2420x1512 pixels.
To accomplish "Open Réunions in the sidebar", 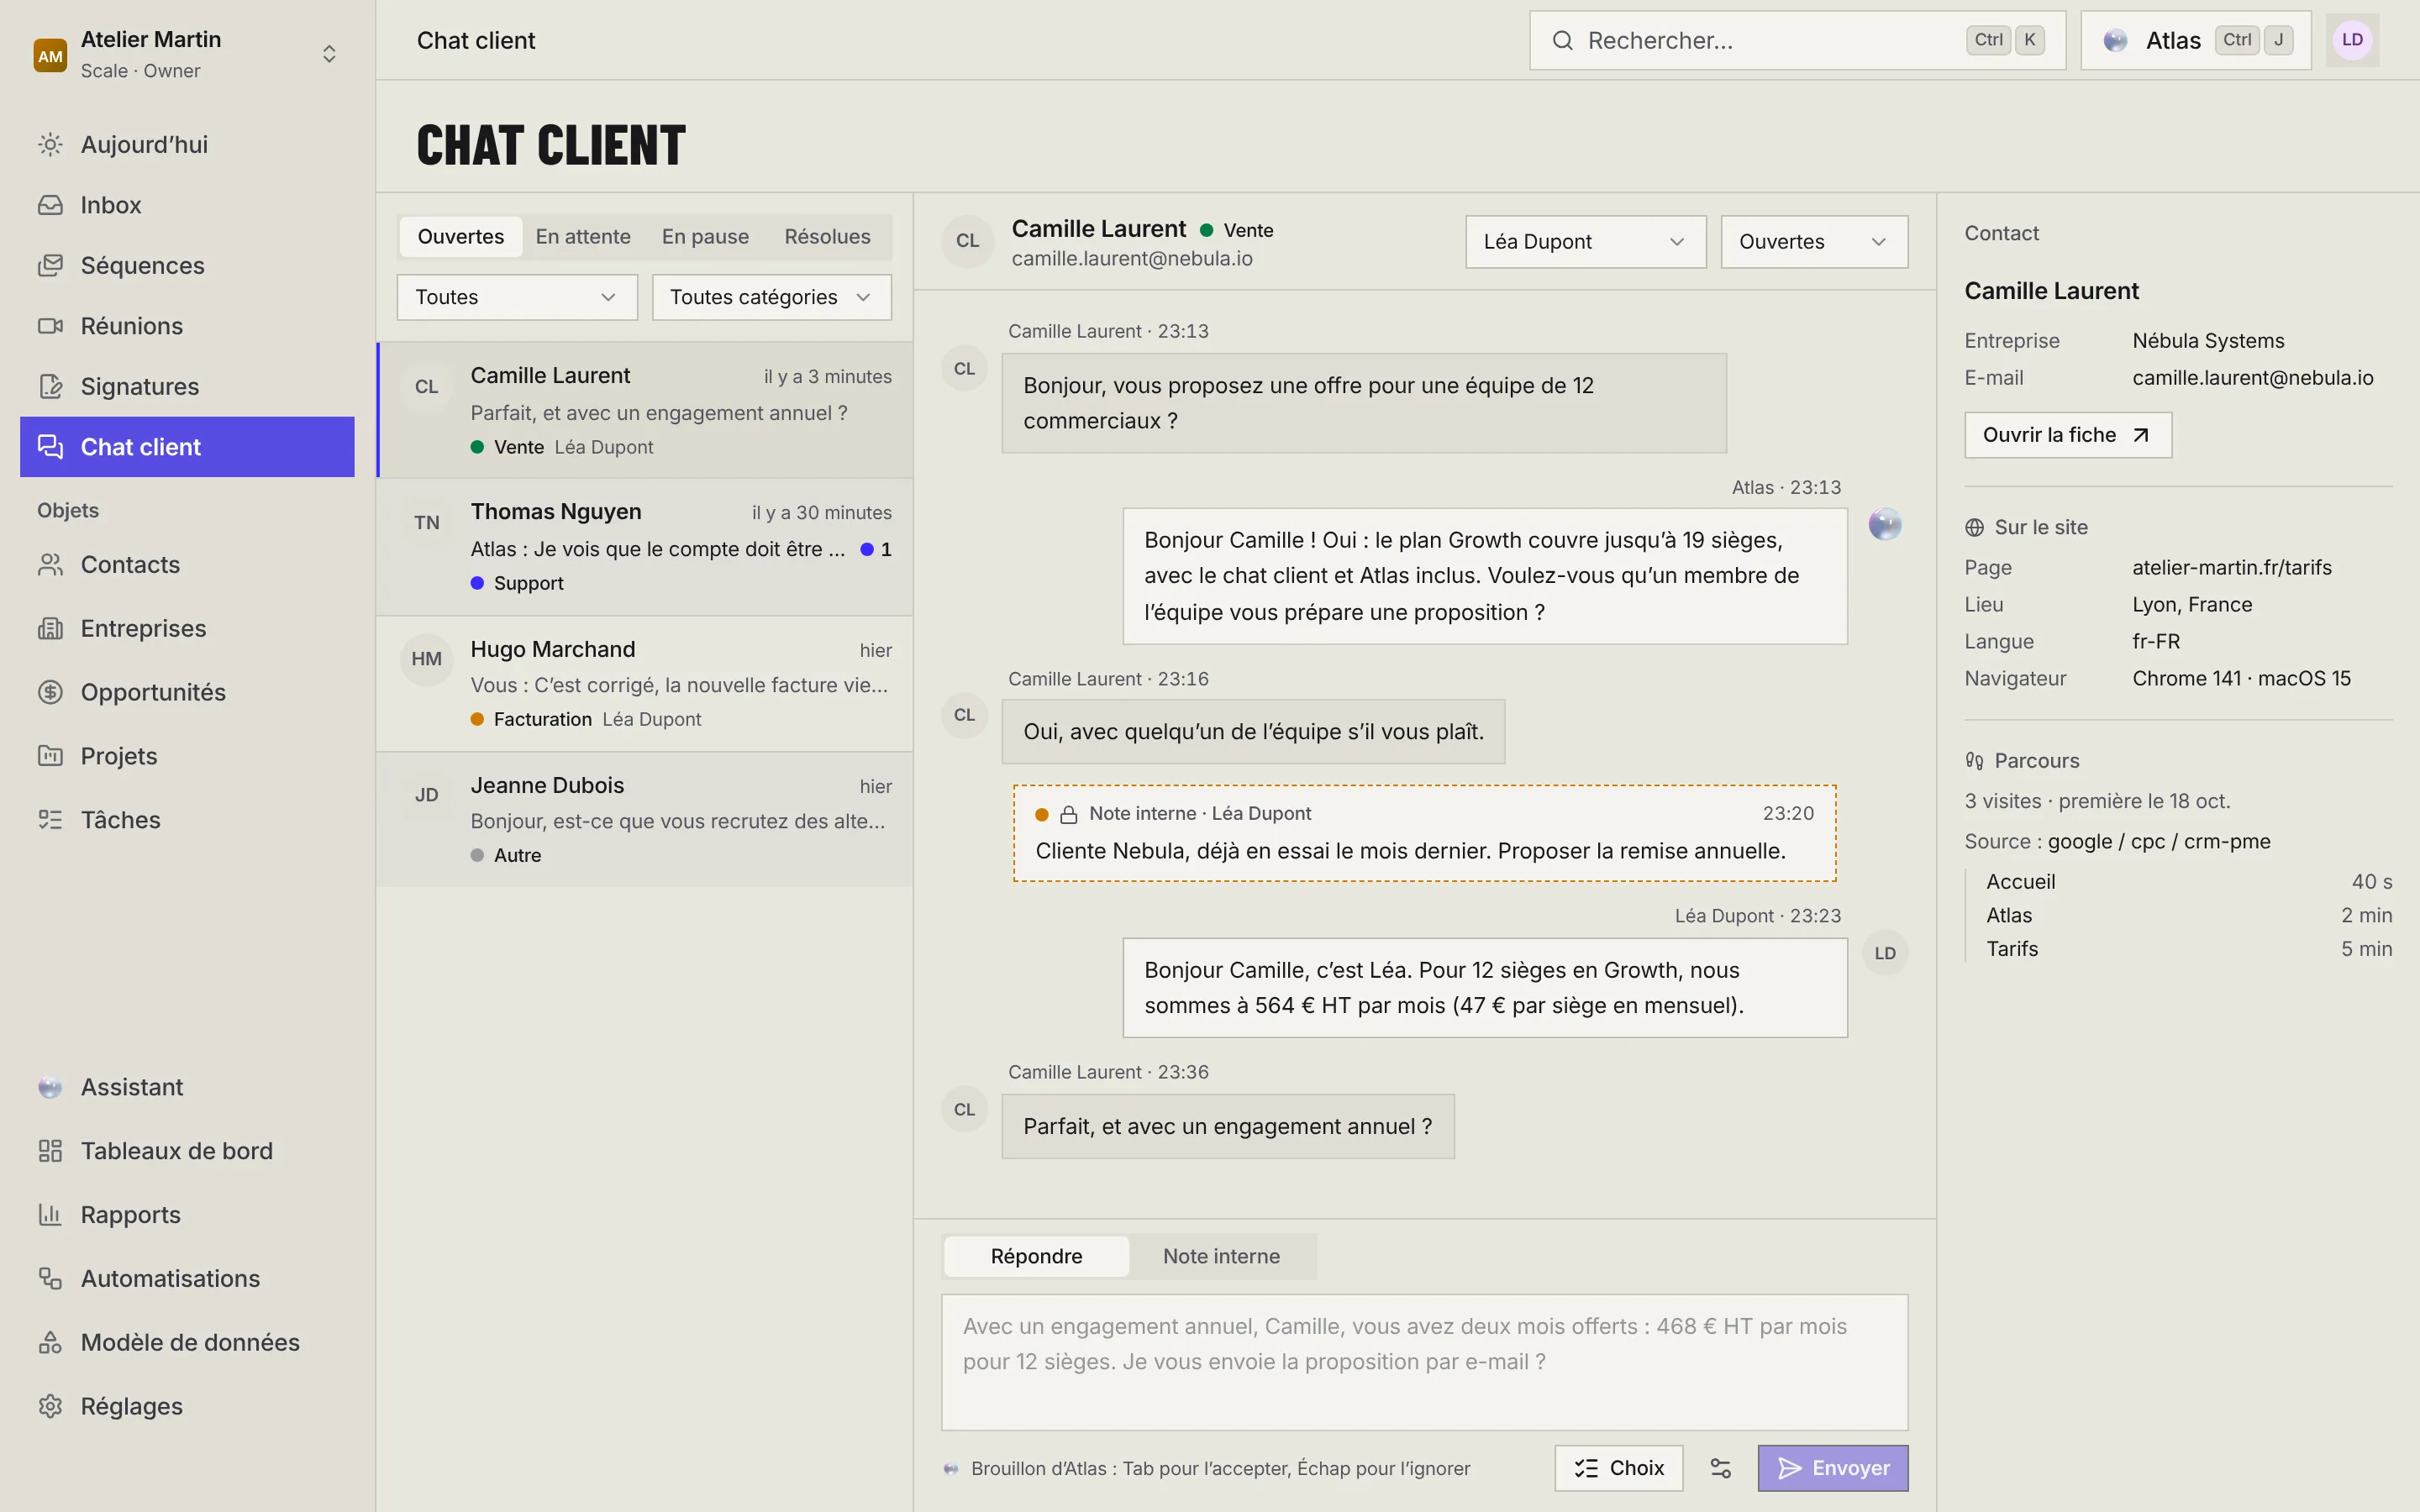I will click(187, 326).
